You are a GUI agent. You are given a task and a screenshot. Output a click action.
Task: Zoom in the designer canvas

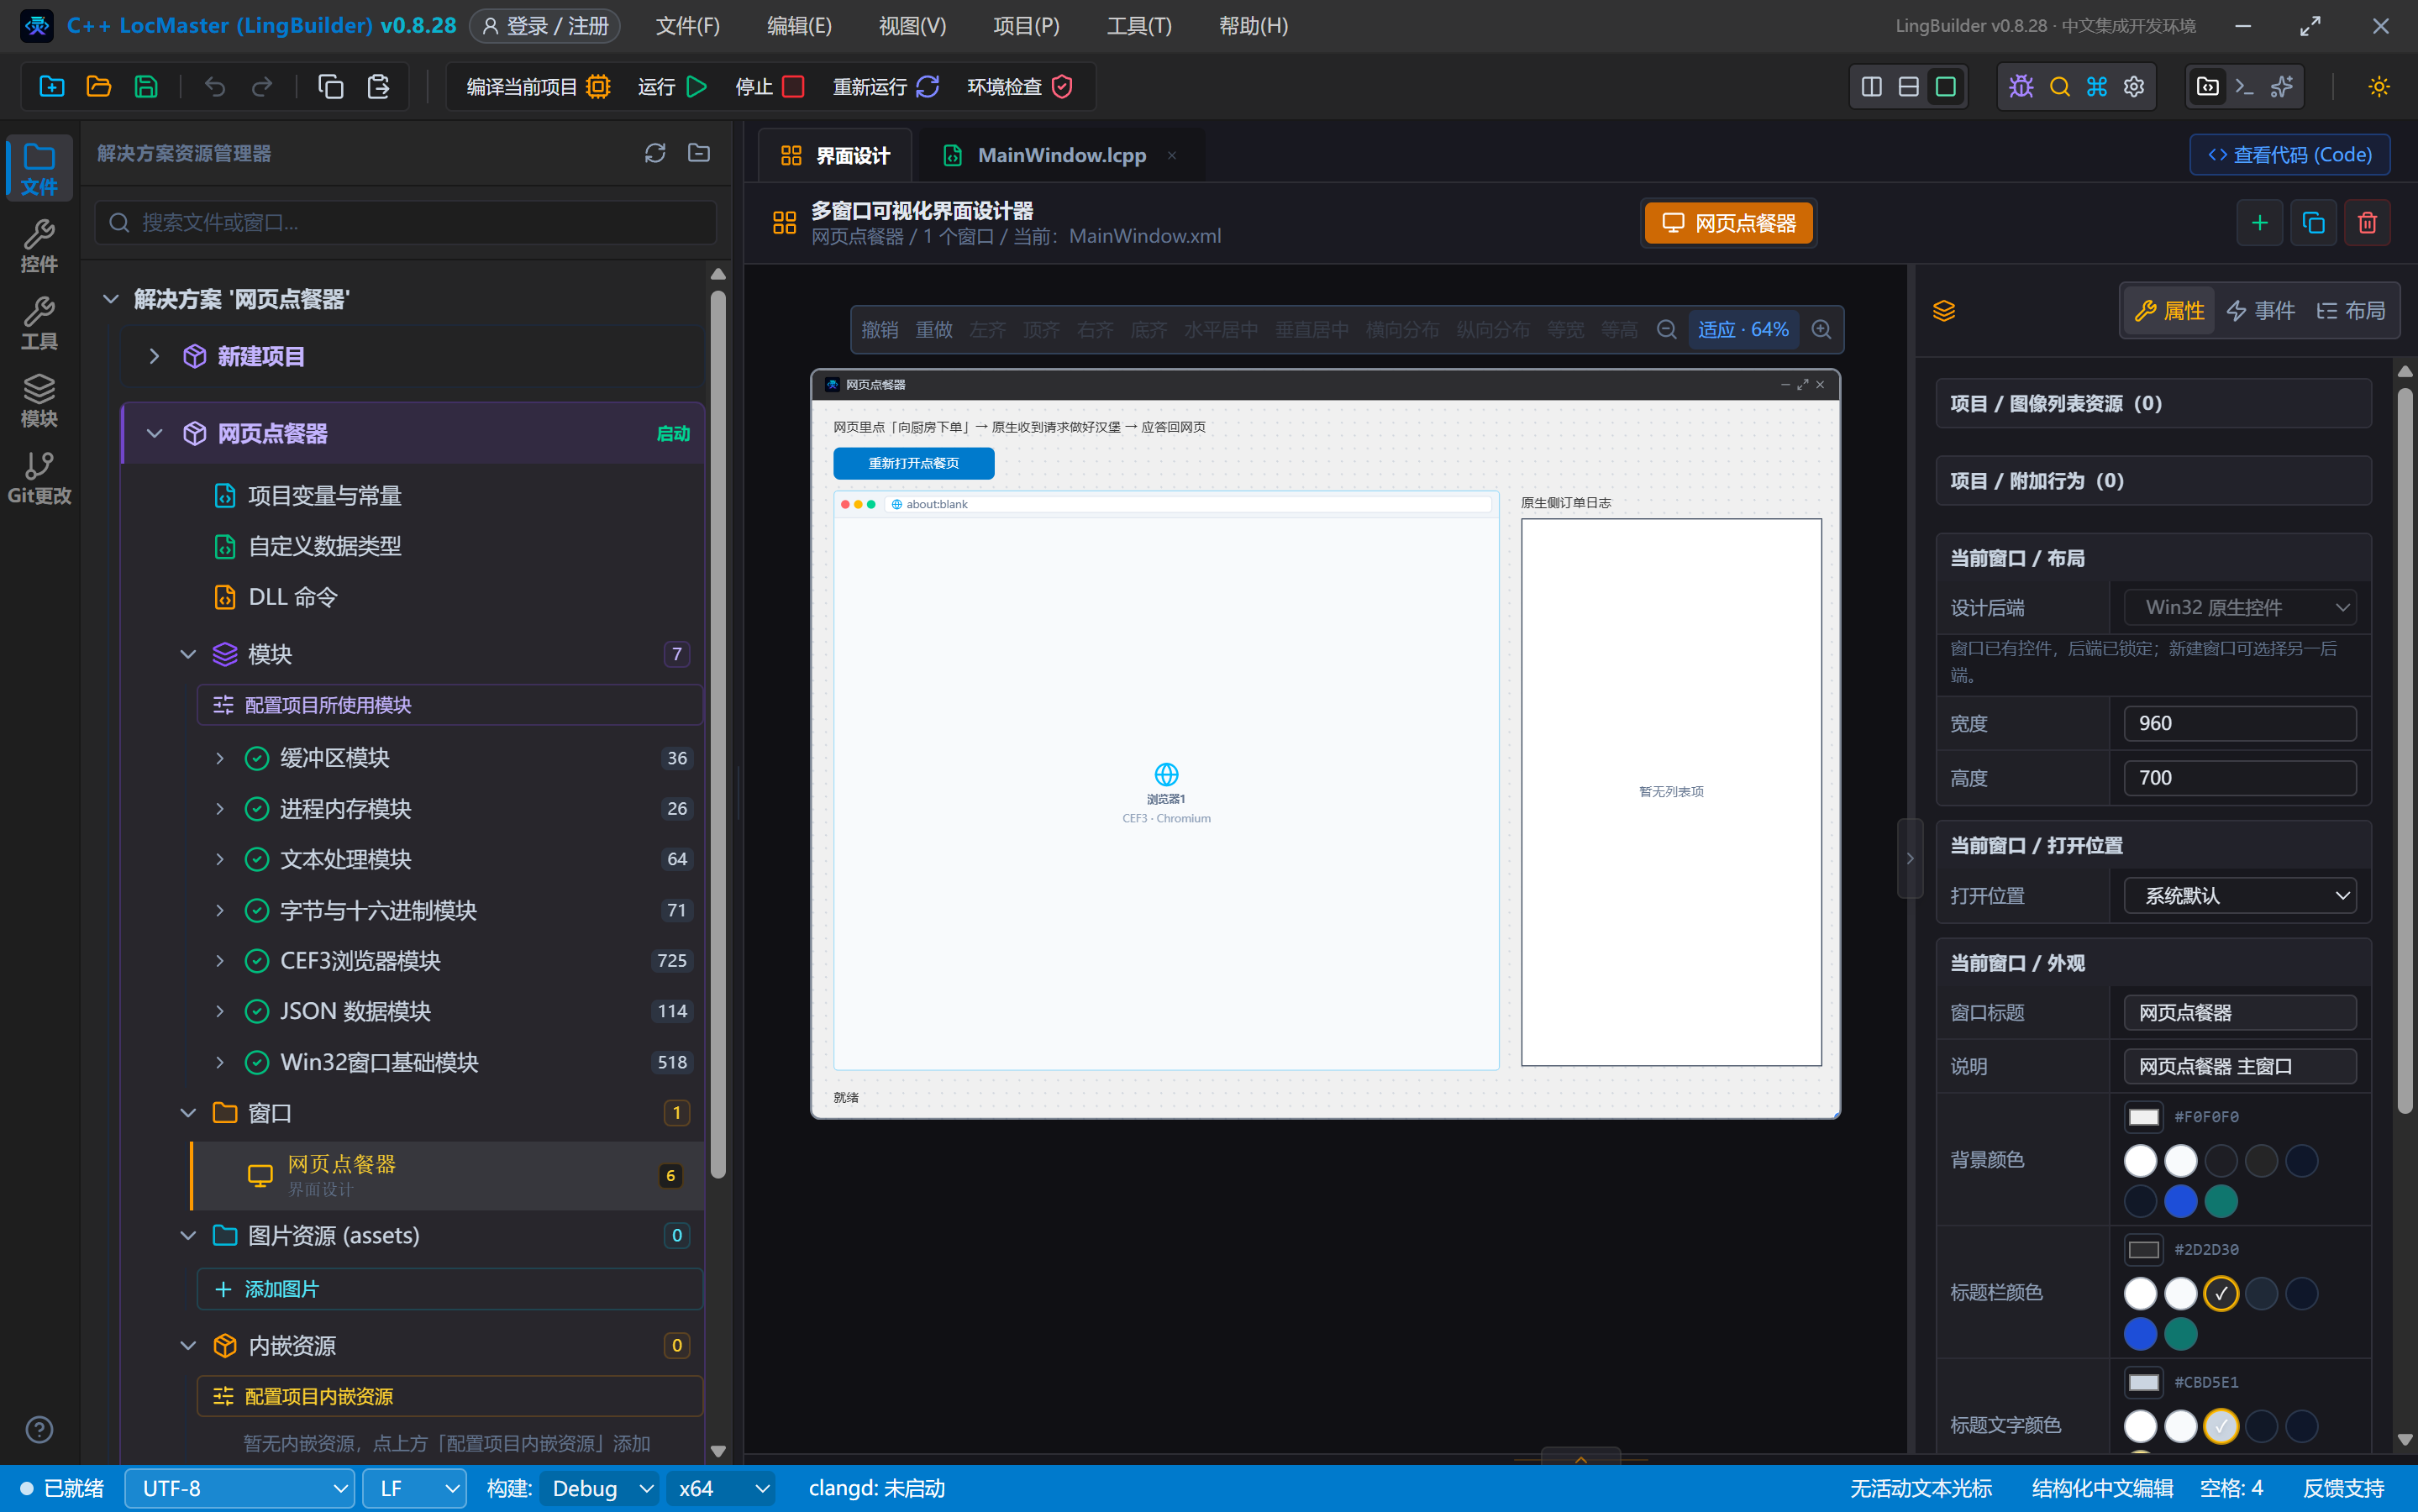(x=1821, y=330)
